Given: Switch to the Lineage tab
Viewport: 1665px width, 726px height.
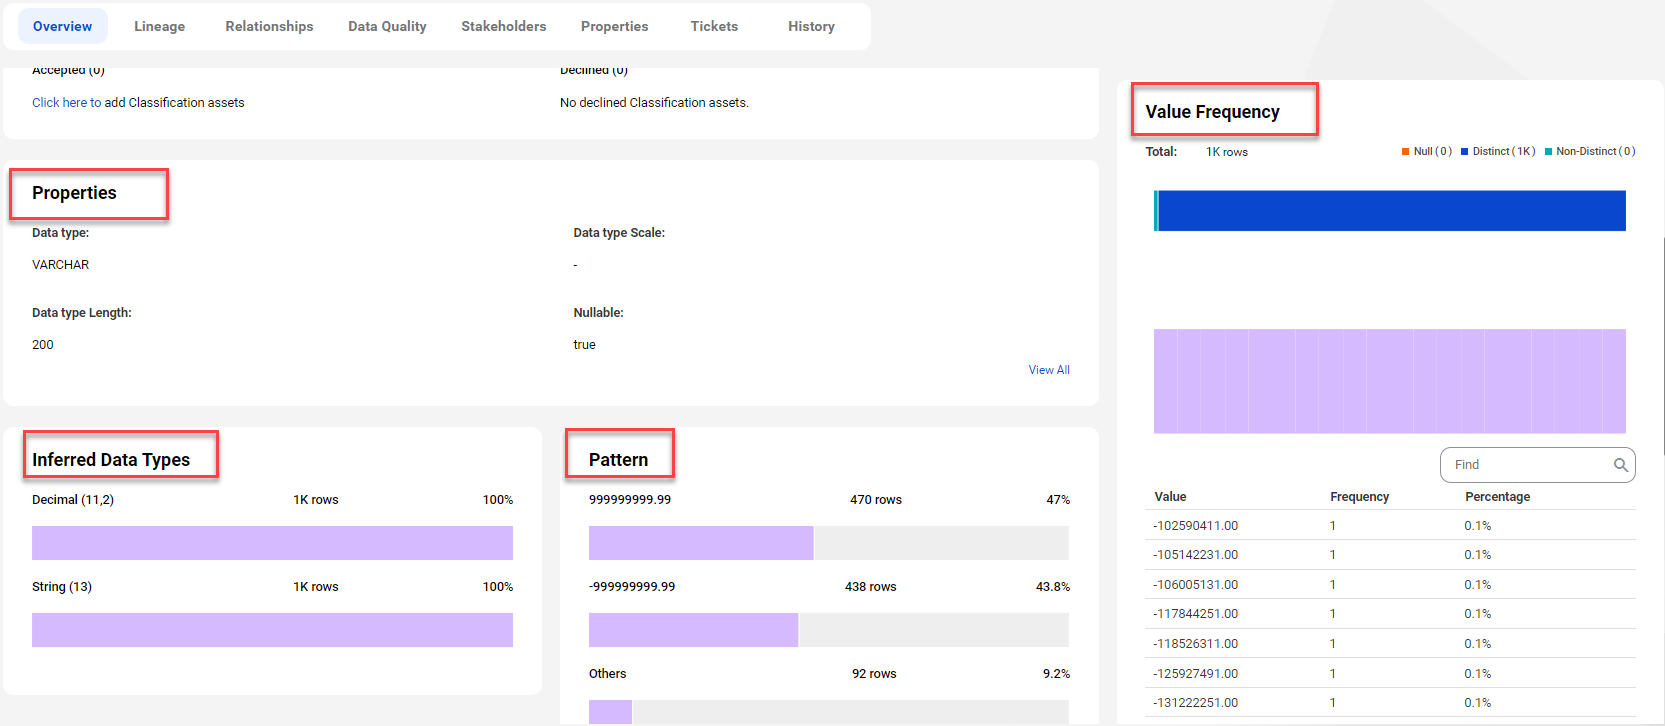Looking at the screenshot, I should [160, 26].
